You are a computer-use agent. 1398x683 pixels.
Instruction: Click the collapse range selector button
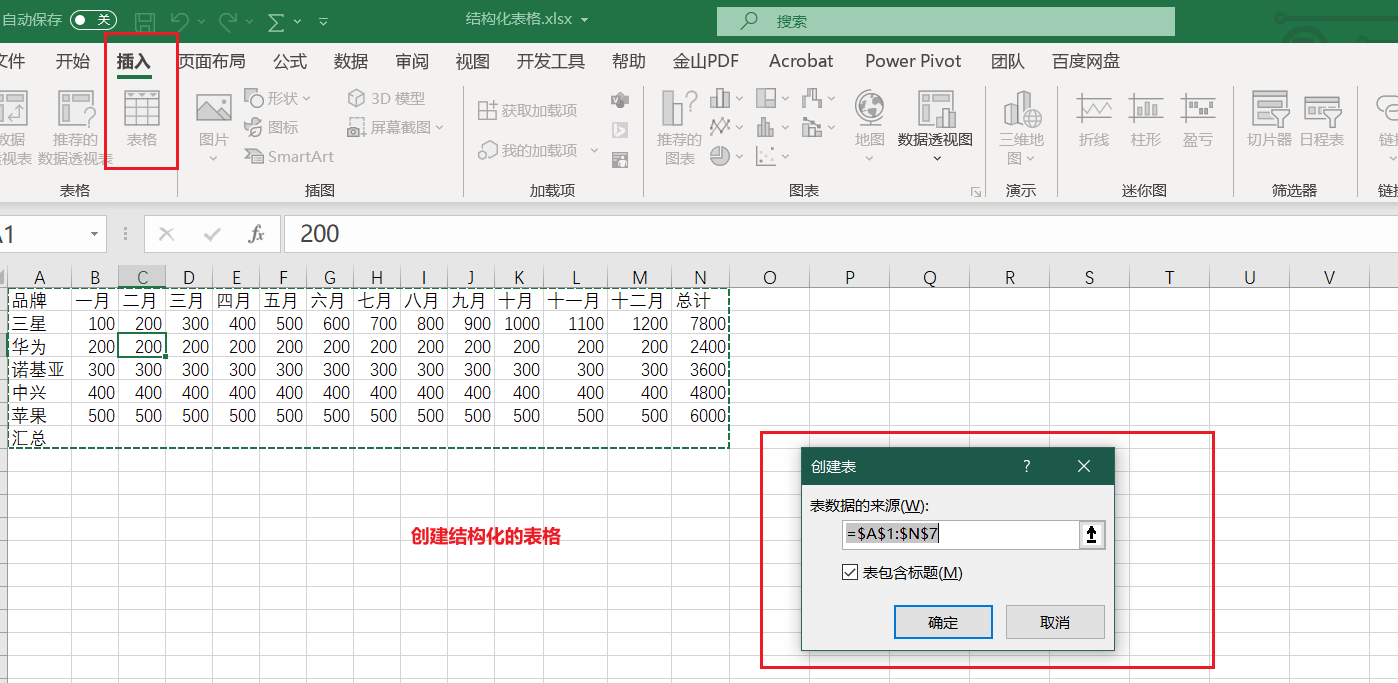1091,535
